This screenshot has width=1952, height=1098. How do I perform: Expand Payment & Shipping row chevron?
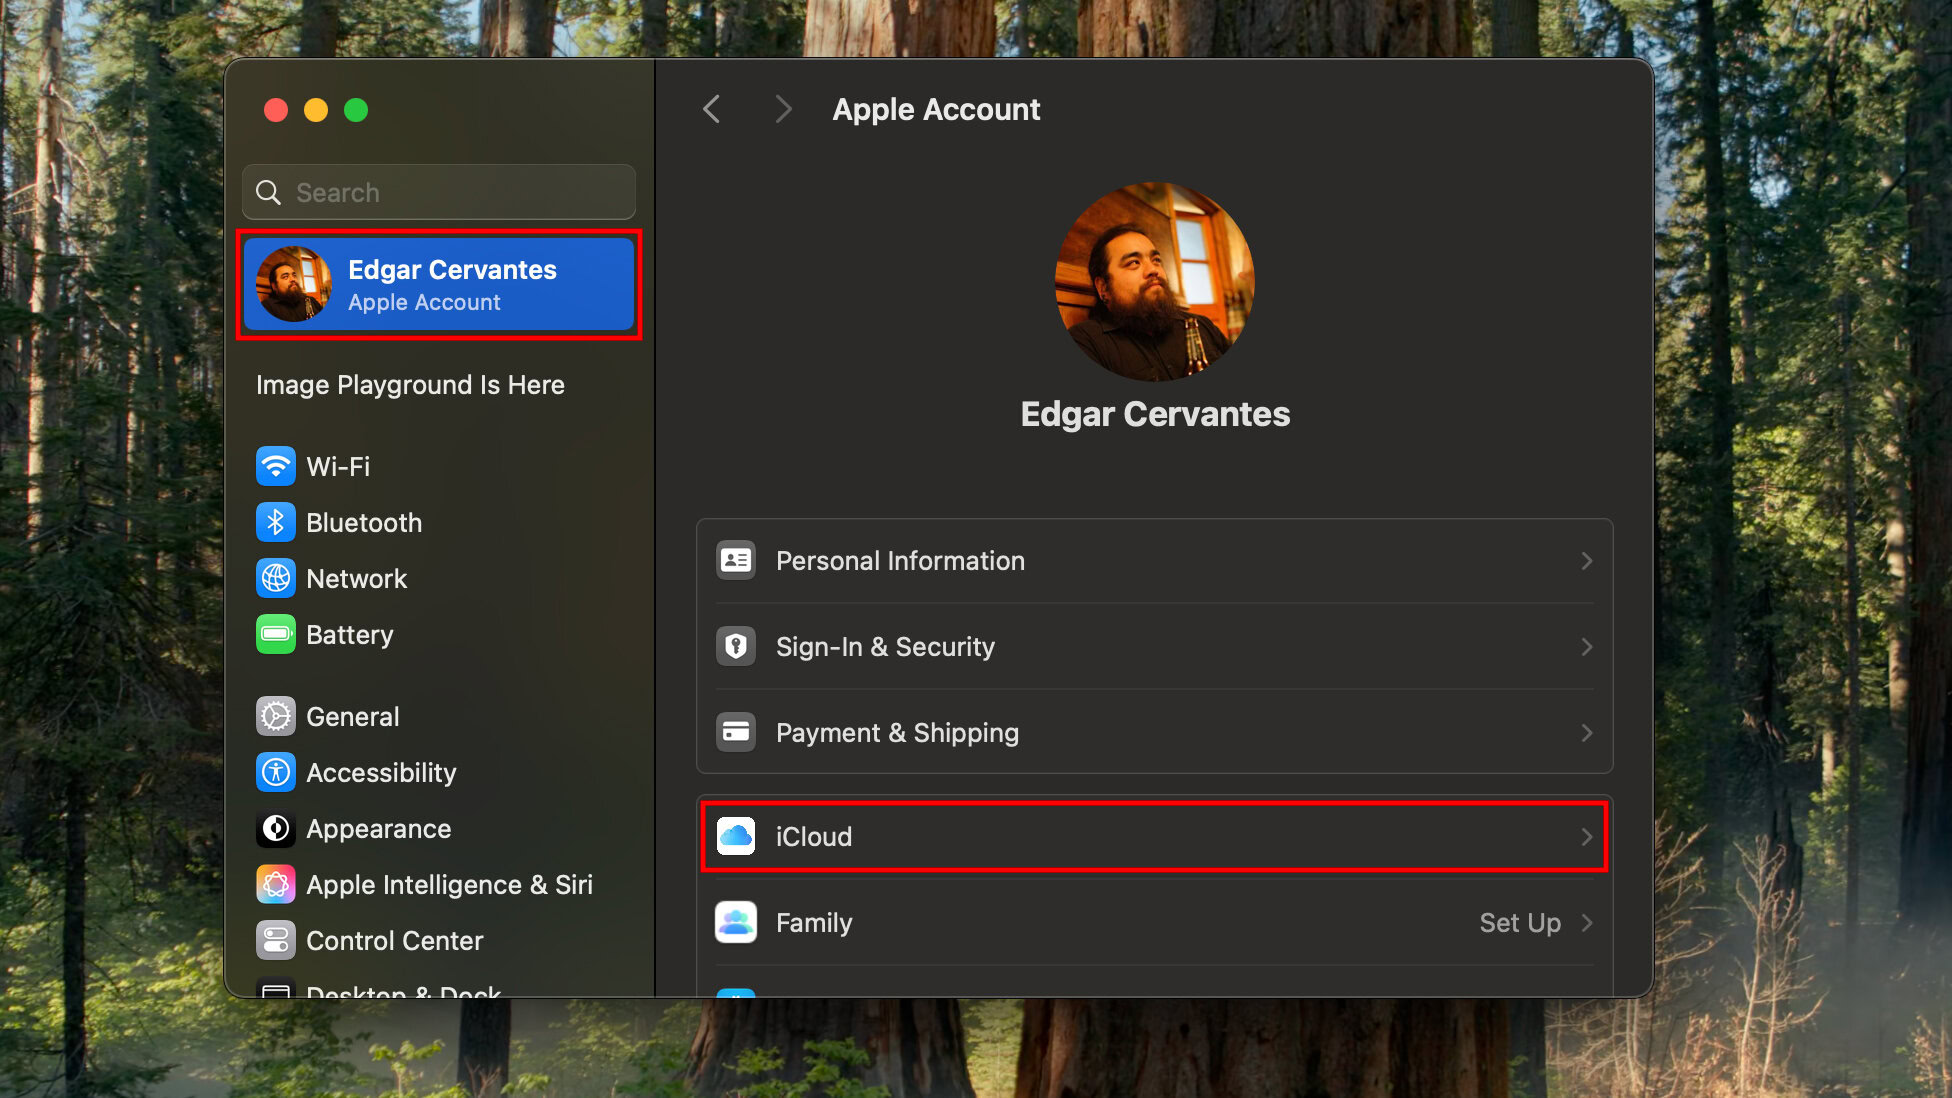tap(1586, 733)
